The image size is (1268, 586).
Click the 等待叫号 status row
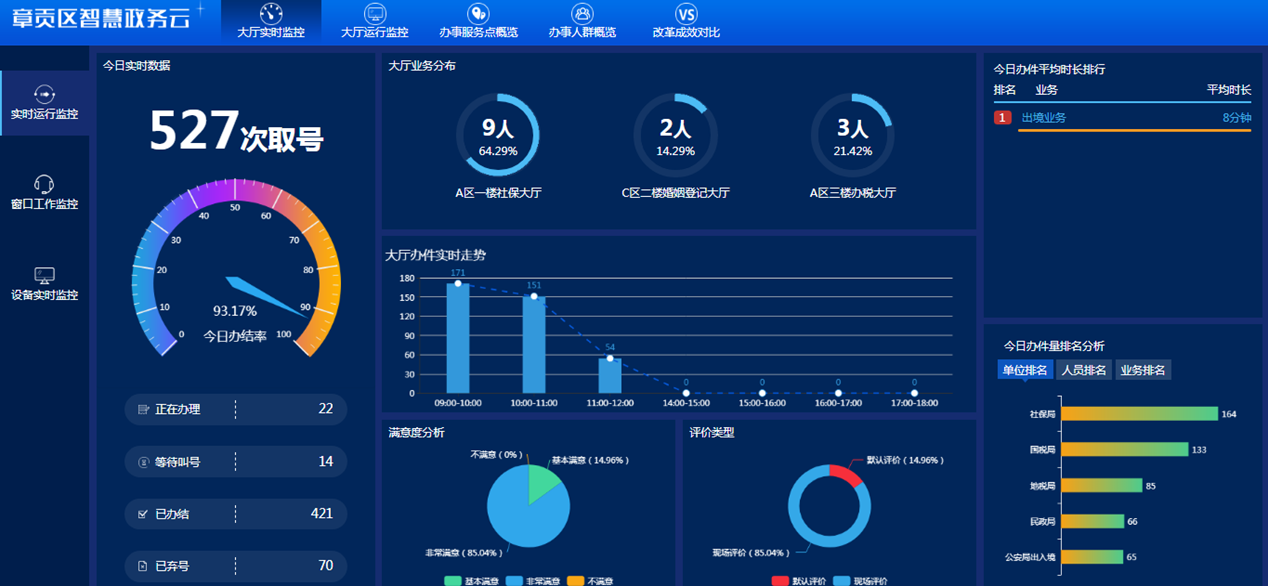[x=236, y=462]
